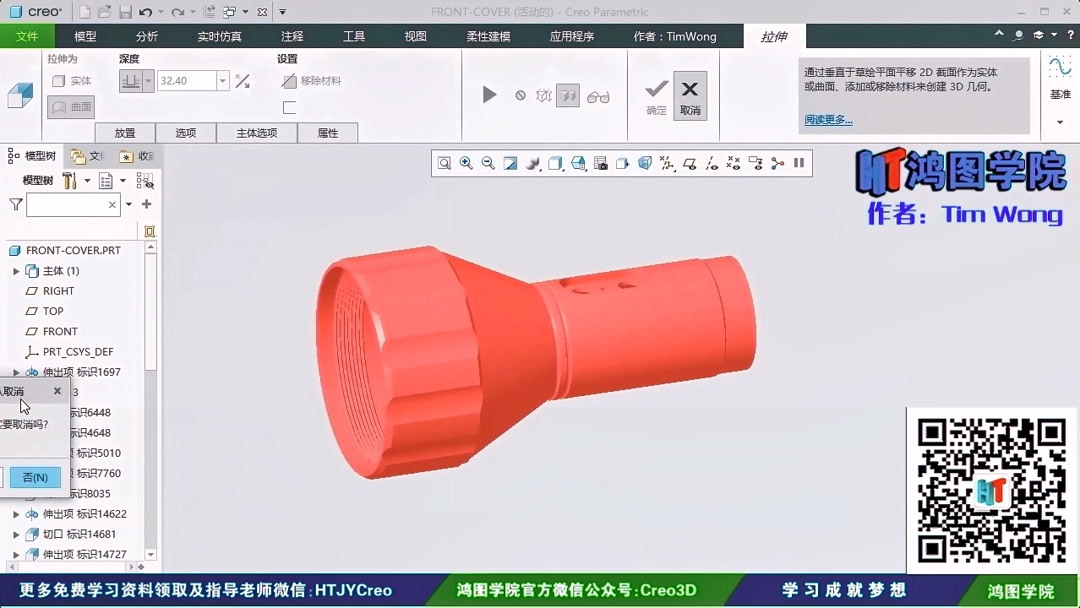Open the 视图 ribbon tab

point(416,35)
